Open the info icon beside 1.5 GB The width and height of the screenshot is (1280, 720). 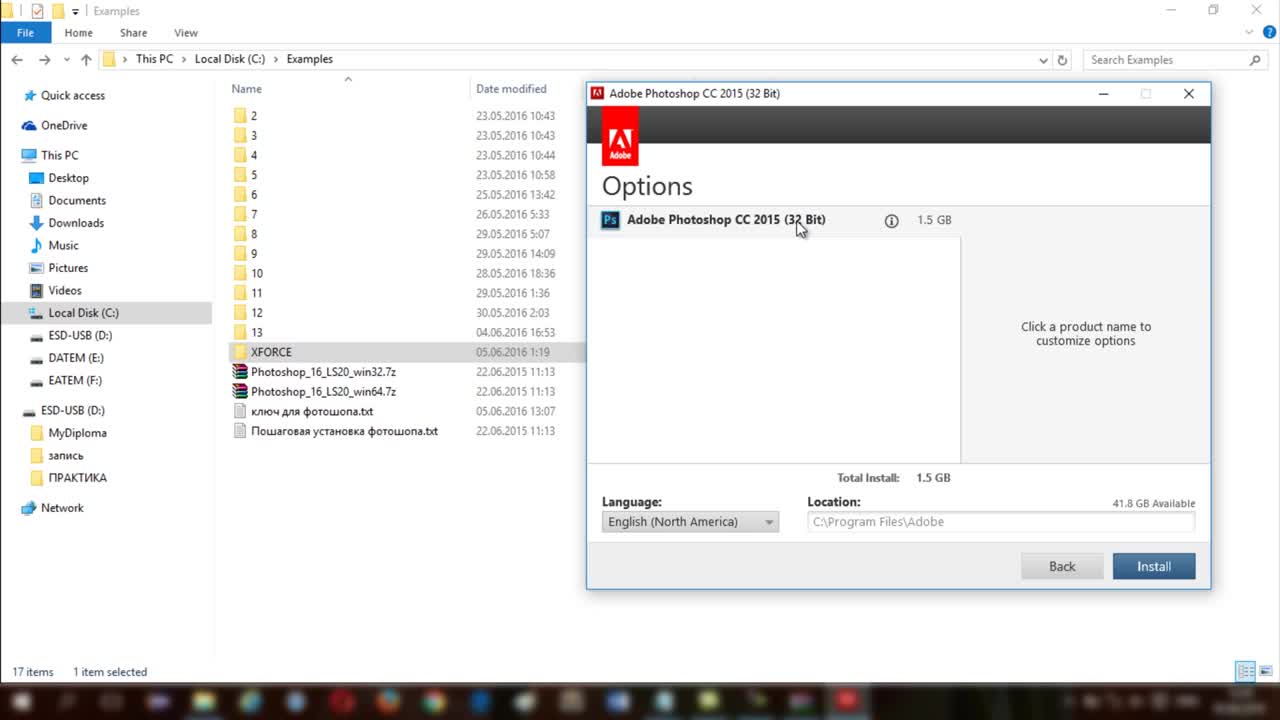pyautogui.click(x=892, y=221)
